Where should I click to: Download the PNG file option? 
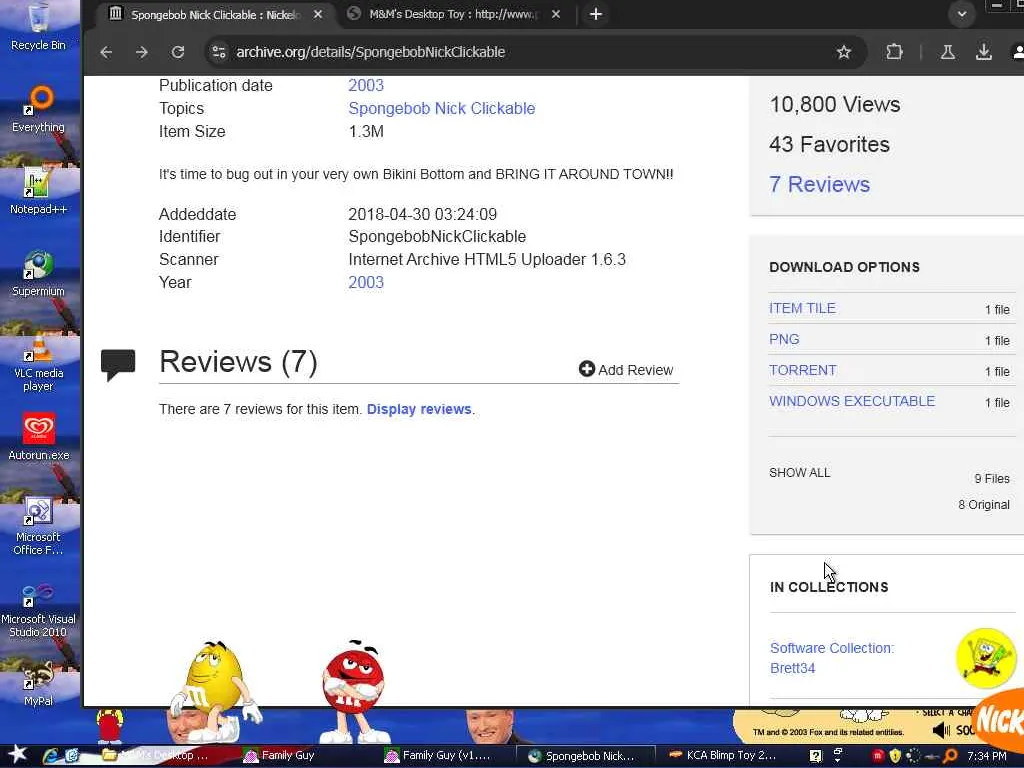tap(784, 339)
